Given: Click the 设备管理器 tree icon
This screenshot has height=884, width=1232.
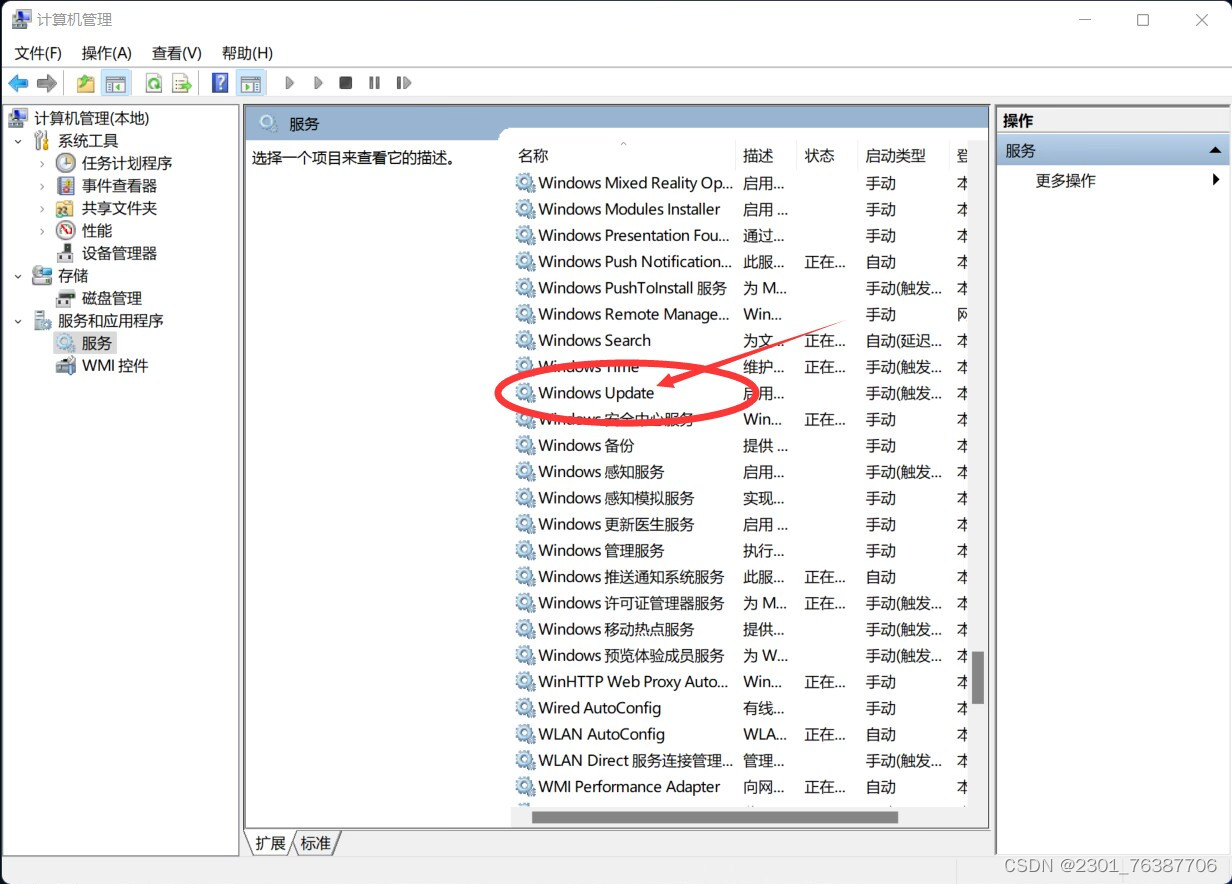Looking at the screenshot, I should click(66, 253).
